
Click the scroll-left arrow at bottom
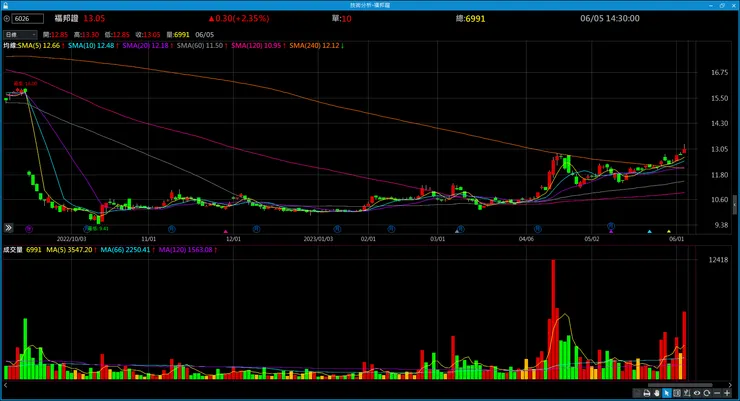[6, 385]
